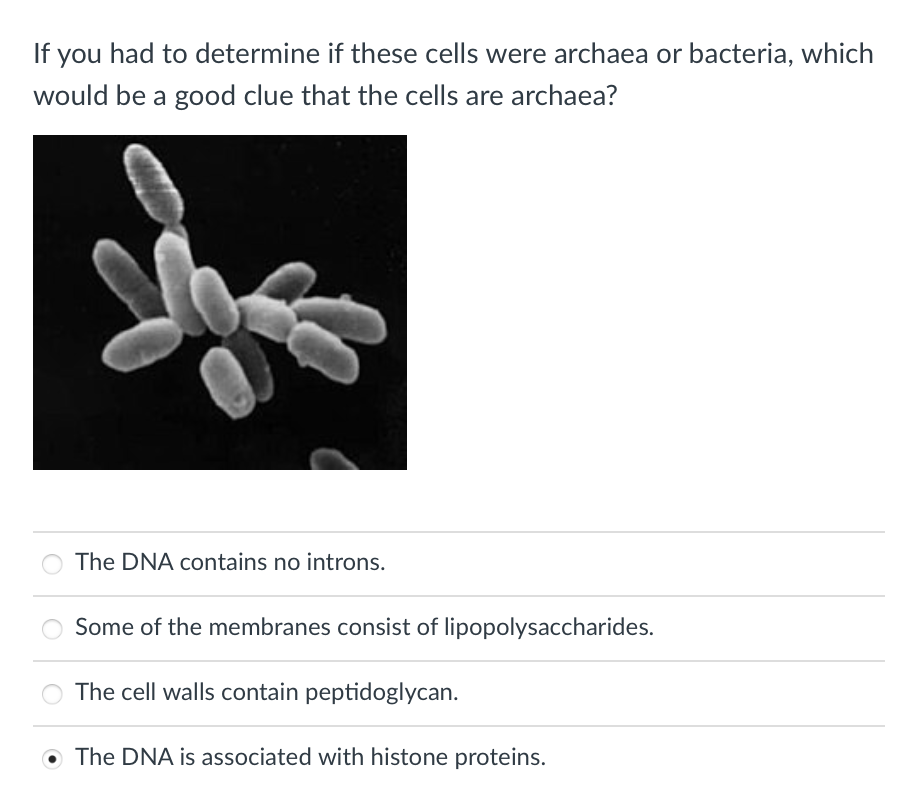Select the 'lipopolysaccharides' answer radio button
The image size is (898, 792).
coord(52,629)
